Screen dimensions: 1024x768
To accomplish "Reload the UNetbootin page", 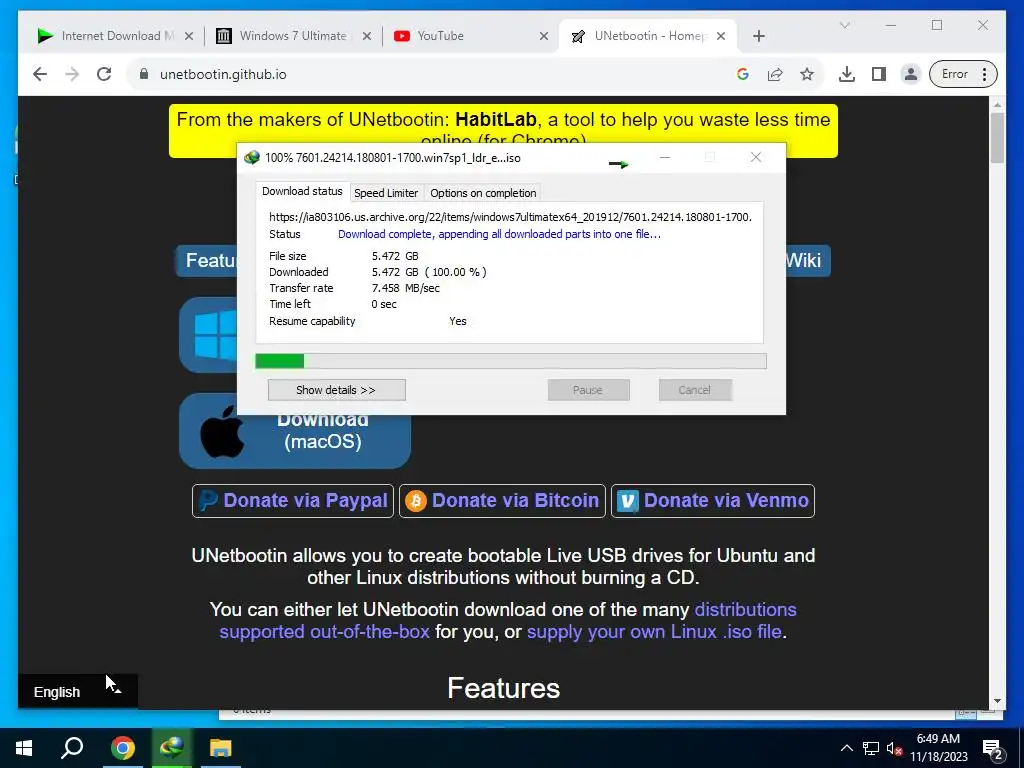I will (104, 74).
